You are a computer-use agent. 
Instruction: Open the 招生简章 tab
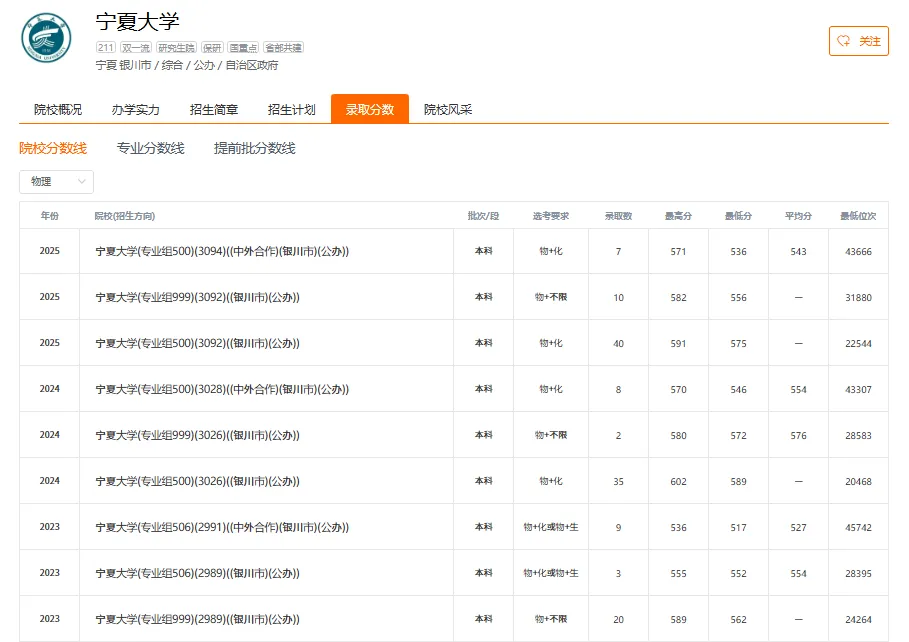point(214,109)
